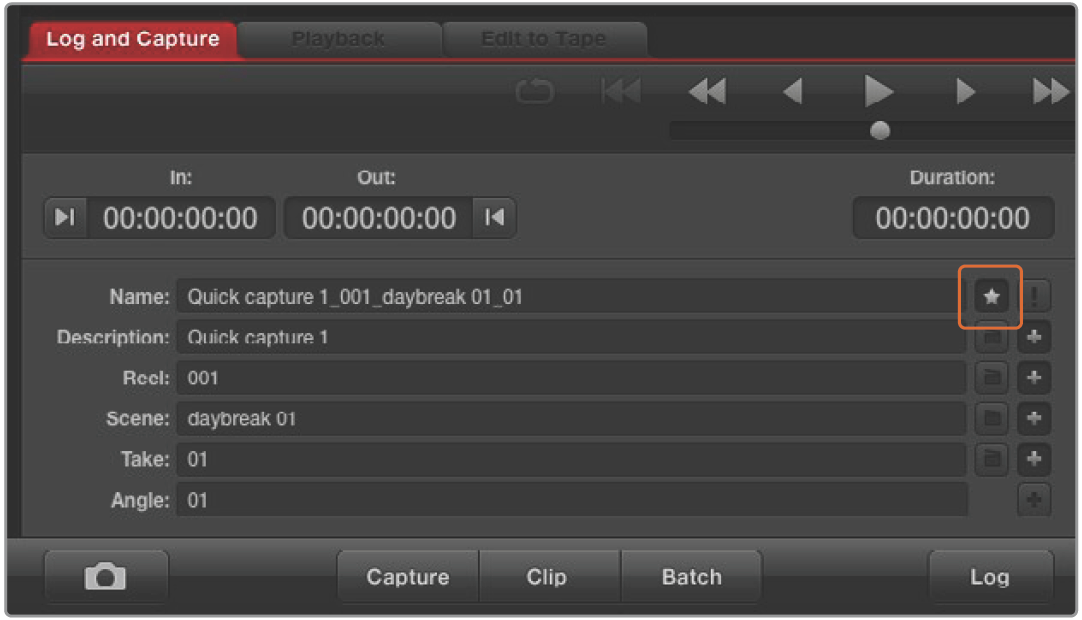
Task: Open the Edit to Tape tab
Action: tap(543, 40)
